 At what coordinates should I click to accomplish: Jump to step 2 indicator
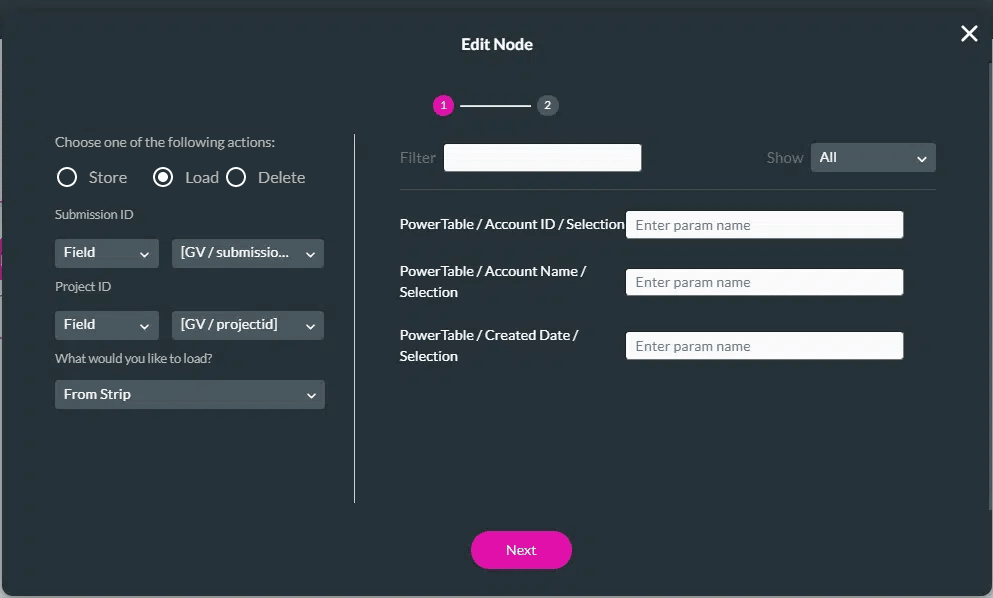(547, 105)
